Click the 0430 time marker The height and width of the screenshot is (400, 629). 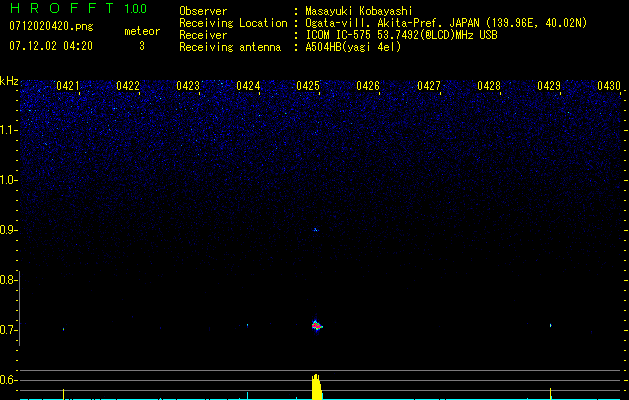[609, 86]
